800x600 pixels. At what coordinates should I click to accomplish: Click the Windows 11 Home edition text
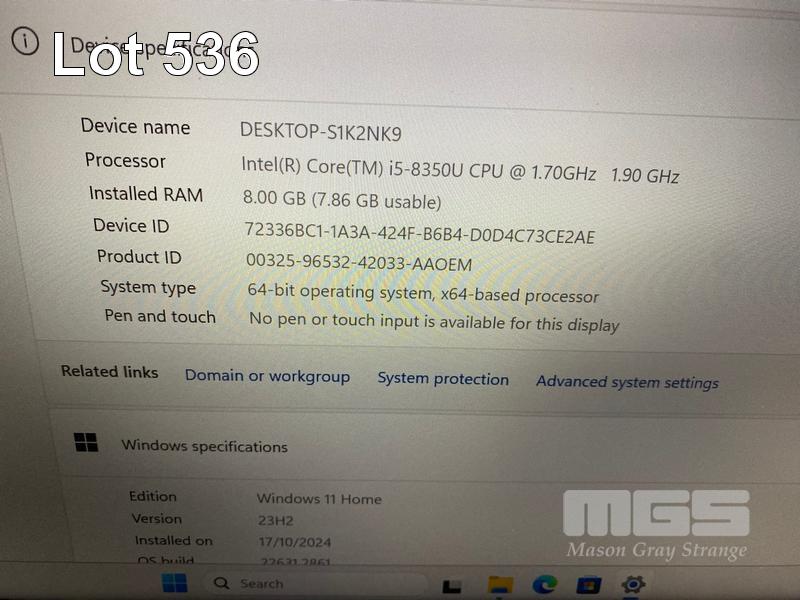[x=319, y=498]
